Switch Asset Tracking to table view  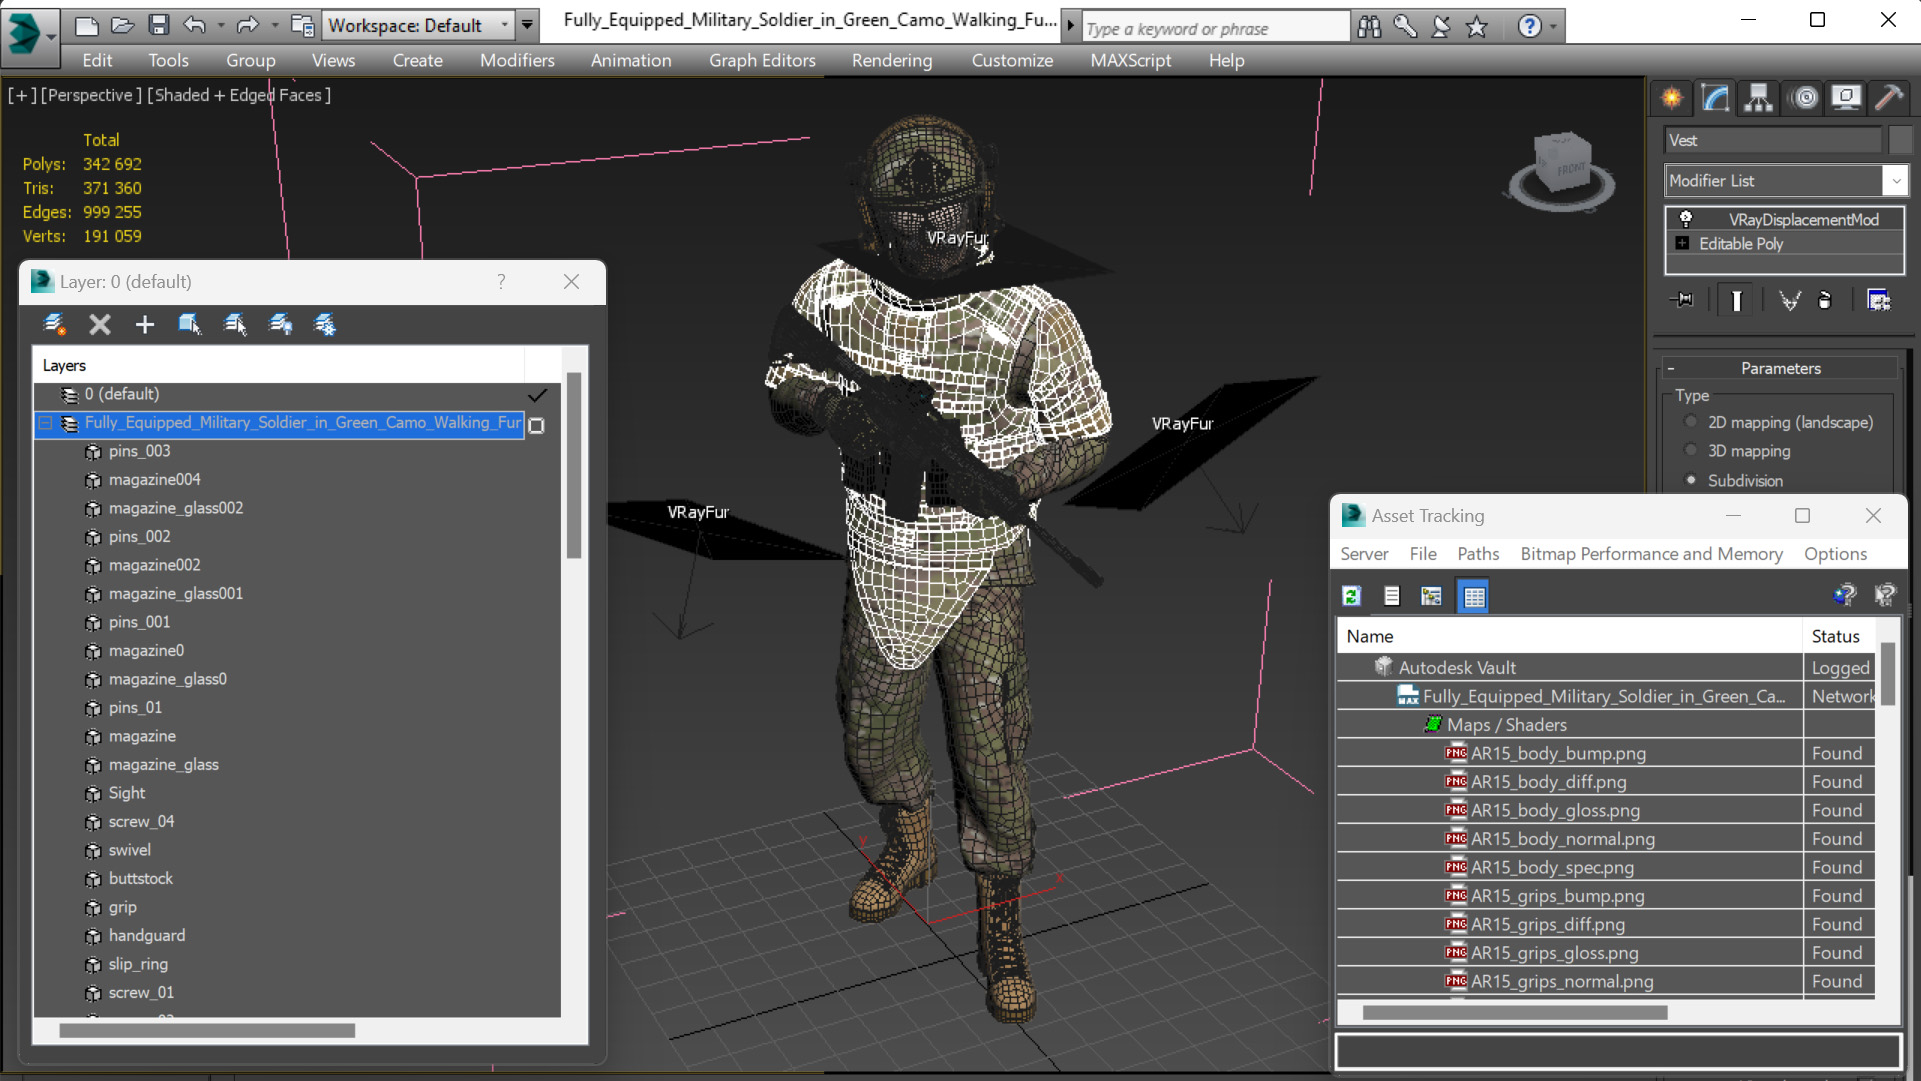pyautogui.click(x=1473, y=596)
